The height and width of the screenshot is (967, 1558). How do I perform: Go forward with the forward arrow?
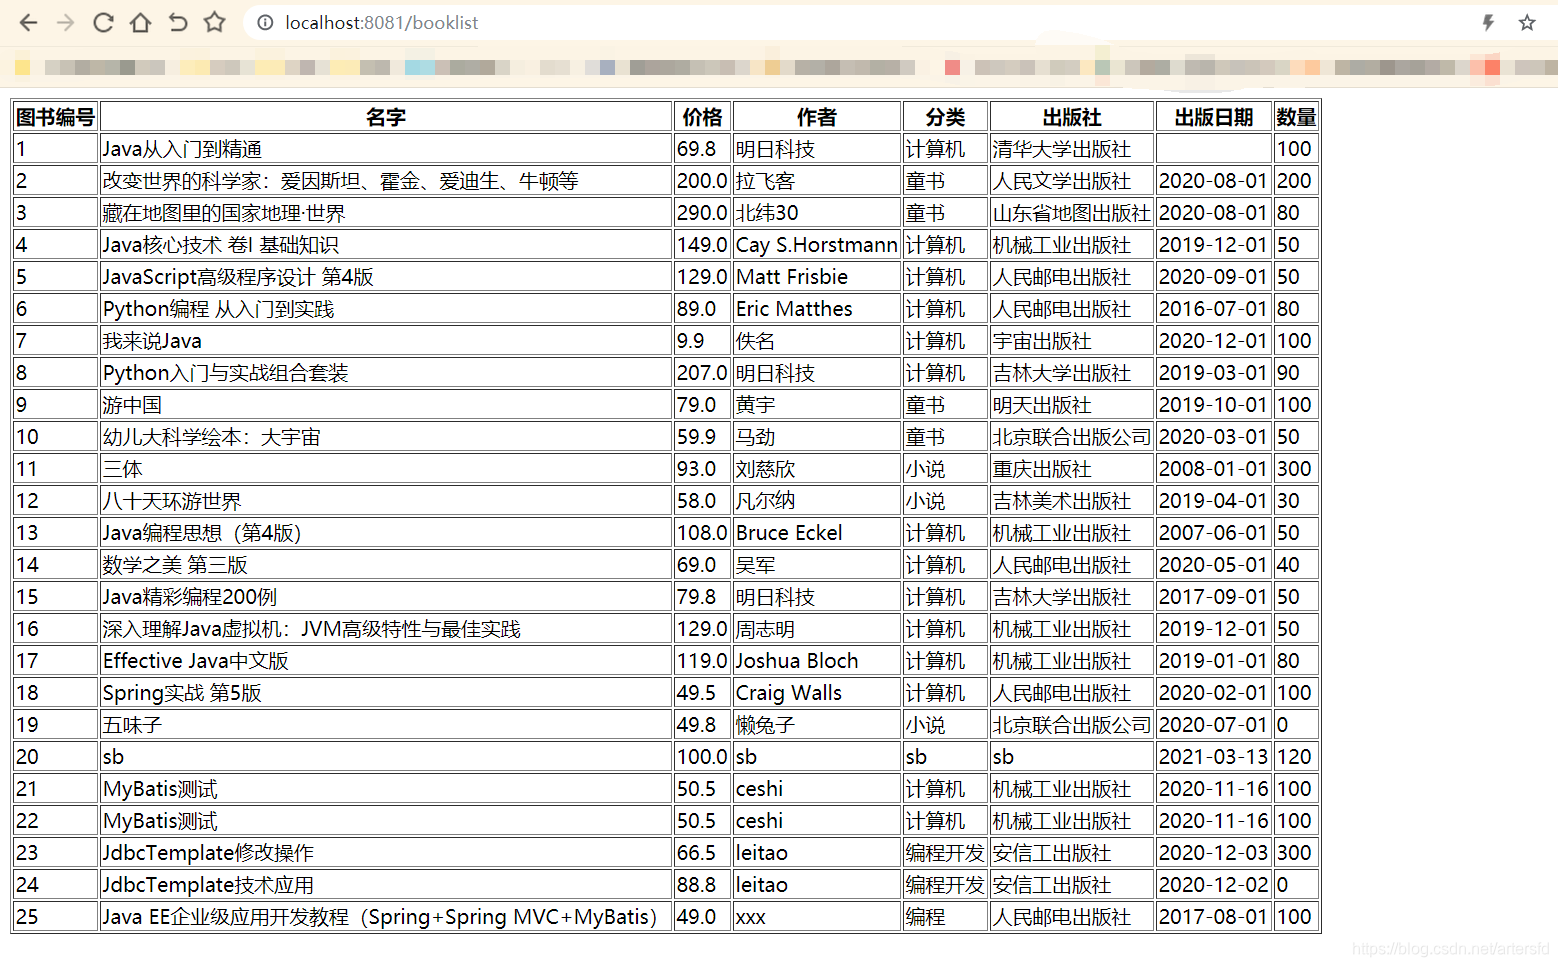coord(66,22)
